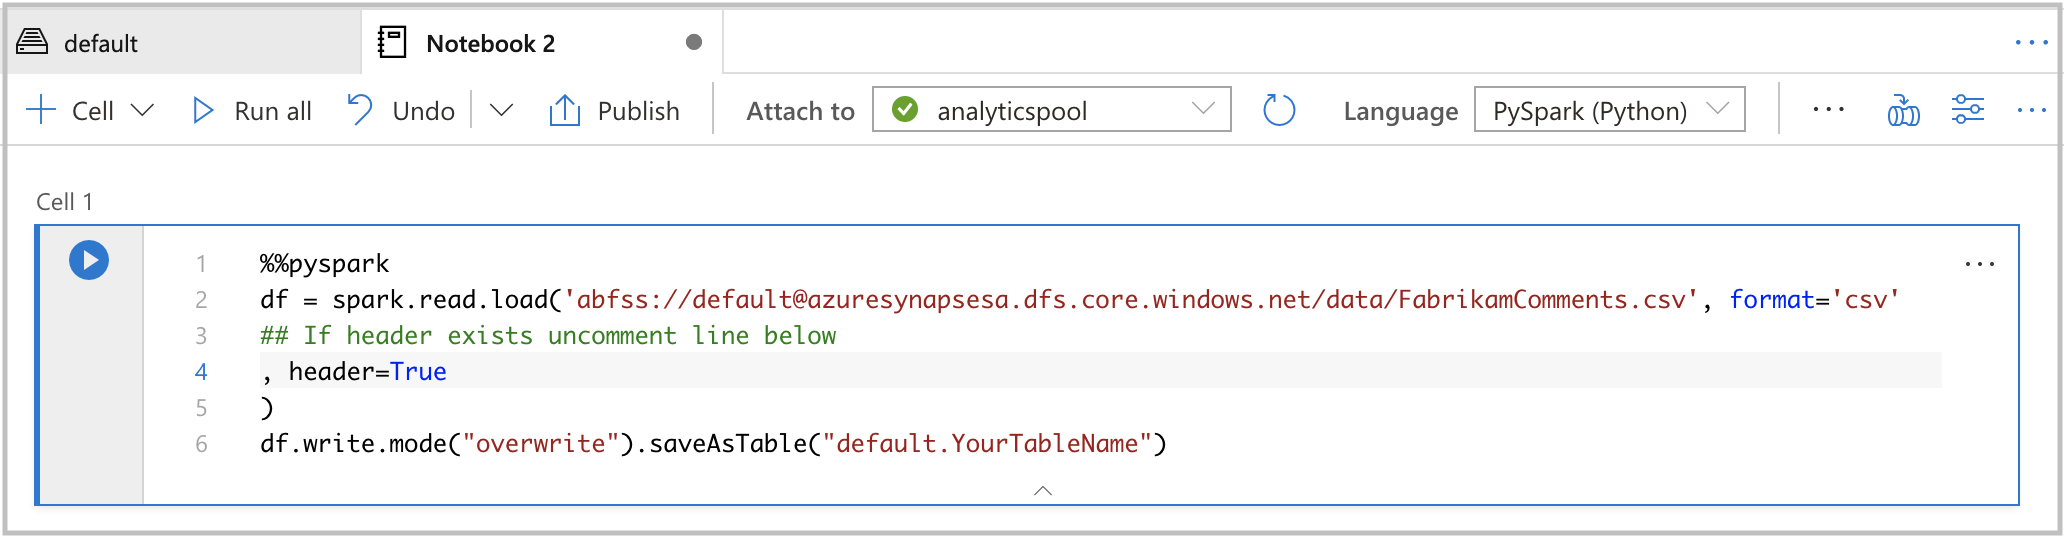Open the tab bar ellipsis menu
2064x542 pixels.
click(x=2031, y=42)
